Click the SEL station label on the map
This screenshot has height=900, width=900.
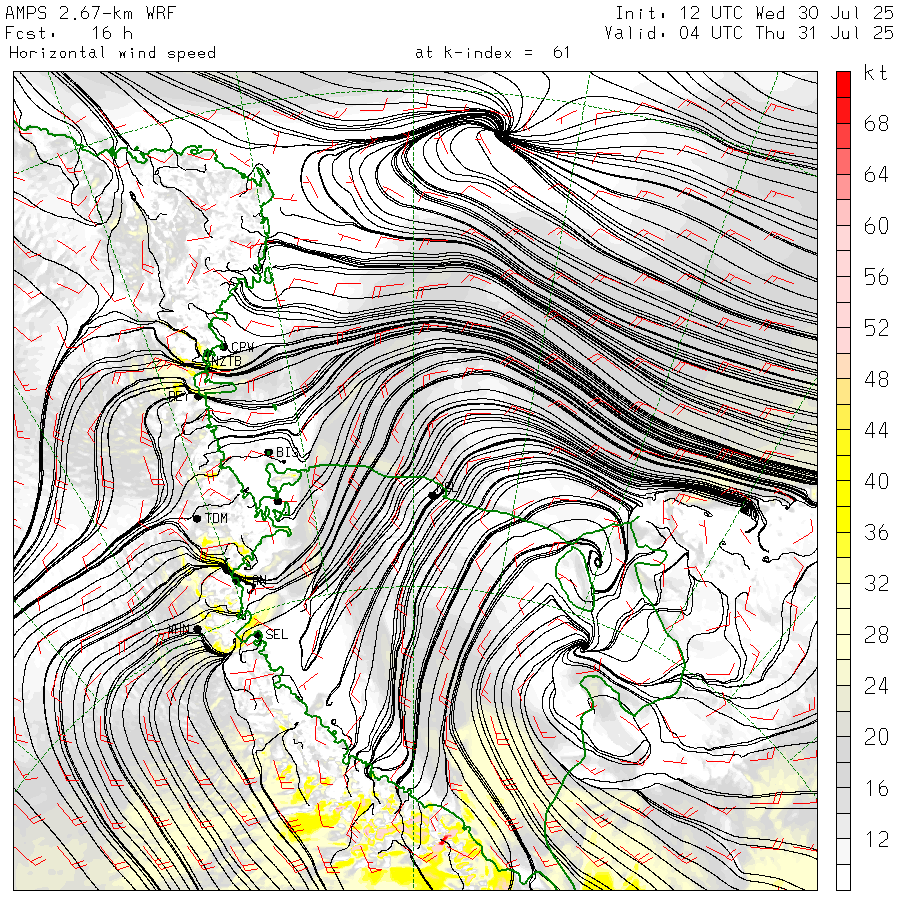pos(276,634)
